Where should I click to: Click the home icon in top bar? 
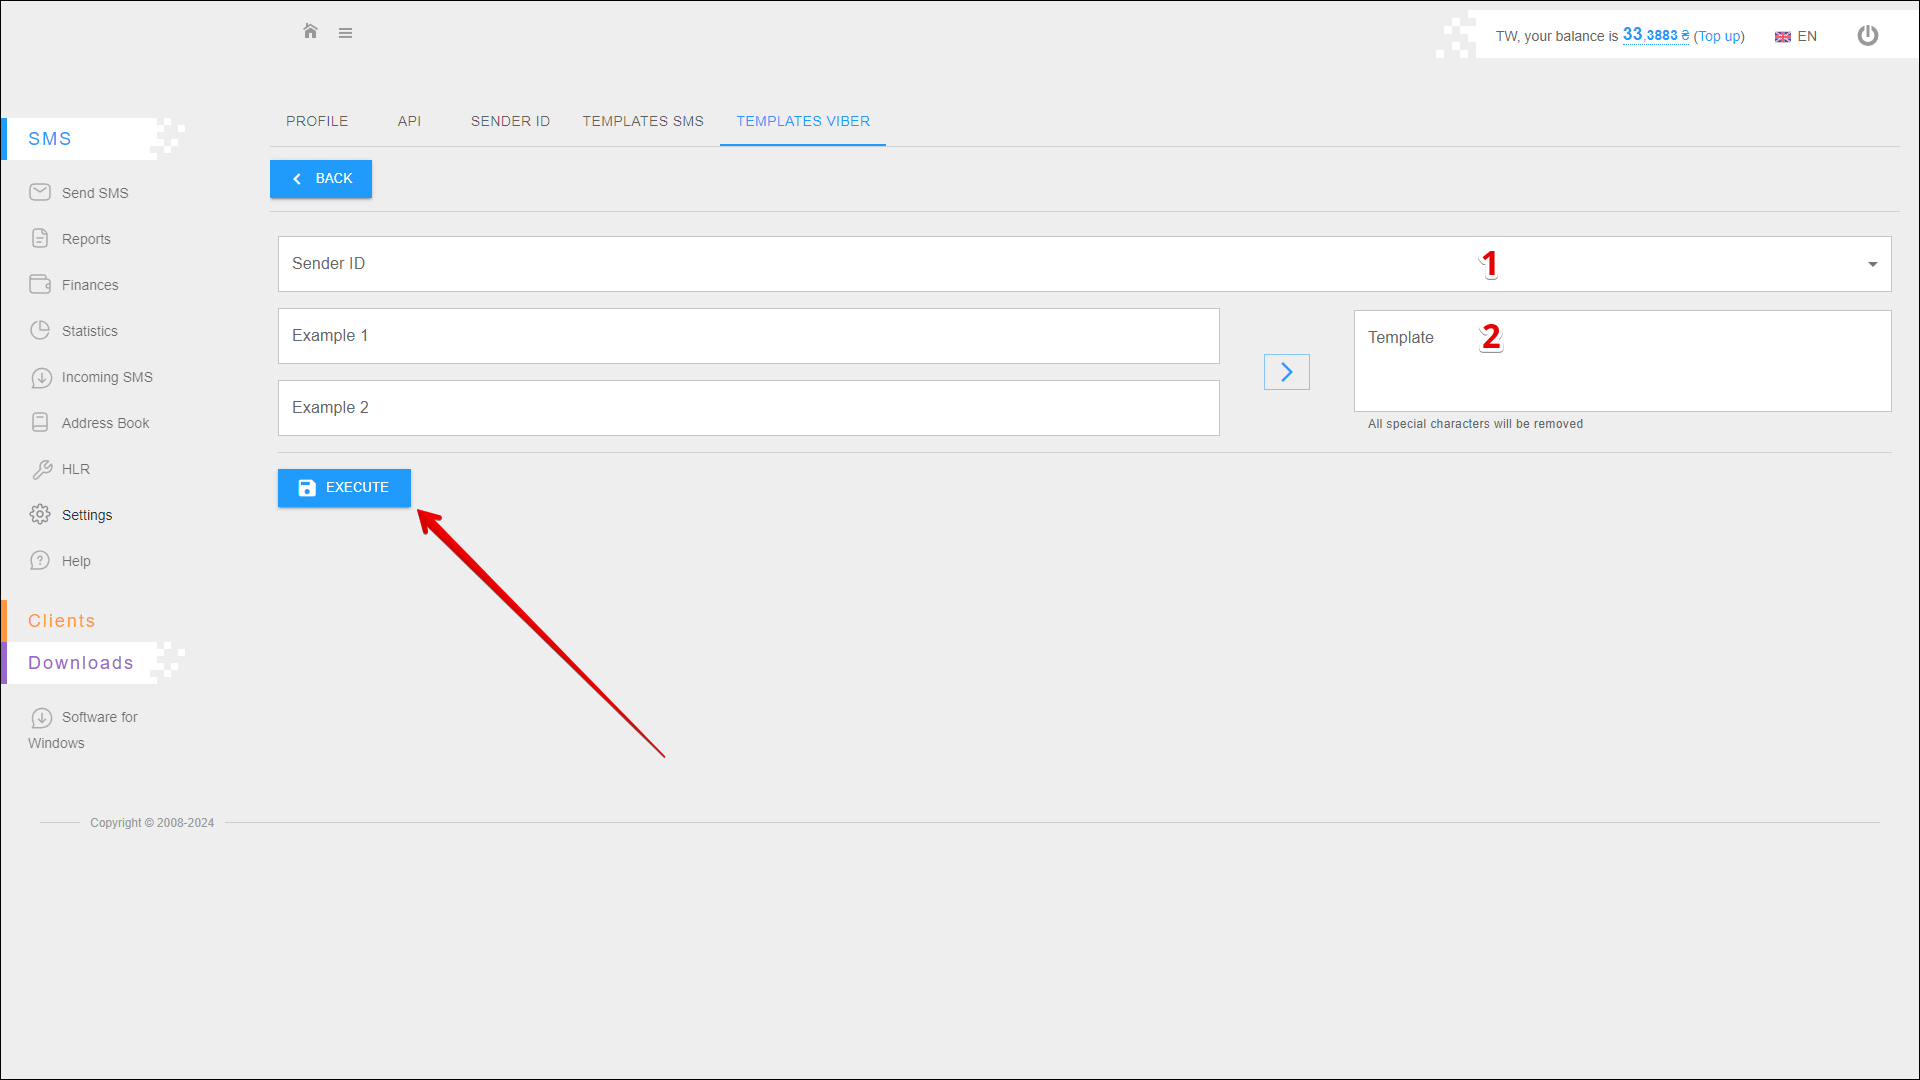[310, 32]
